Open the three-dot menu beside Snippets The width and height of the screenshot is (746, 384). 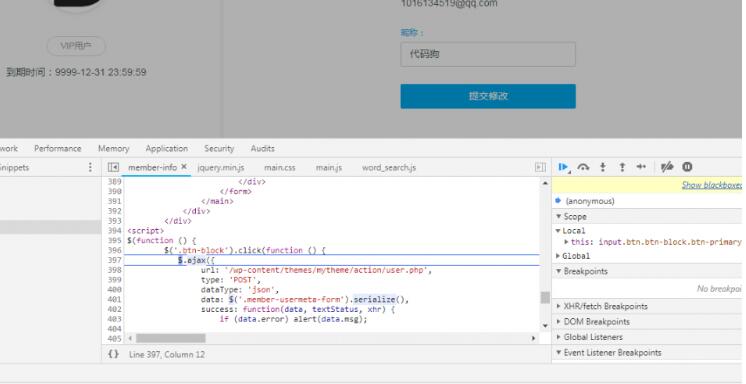coord(90,167)
